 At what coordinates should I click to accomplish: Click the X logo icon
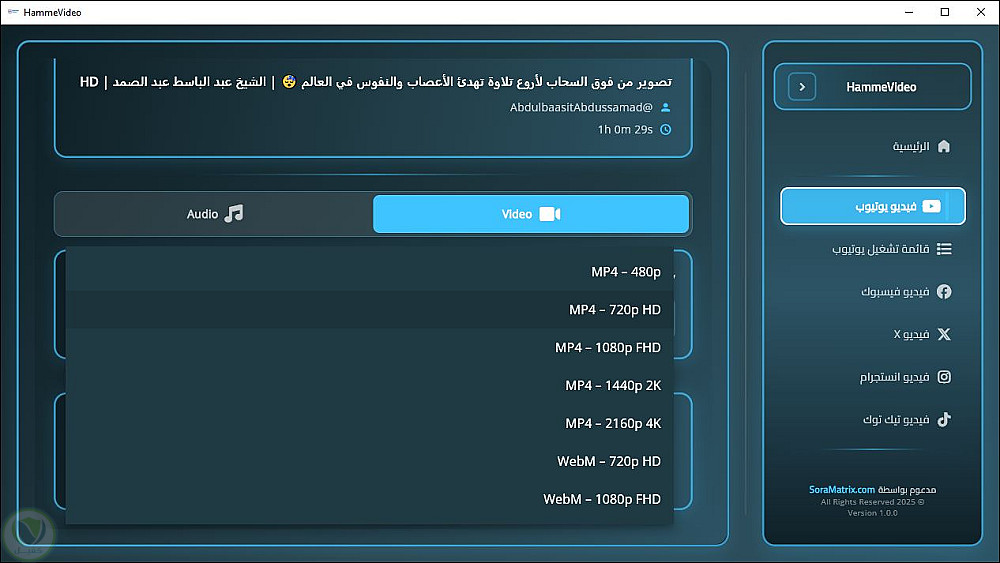coord(944,334)
